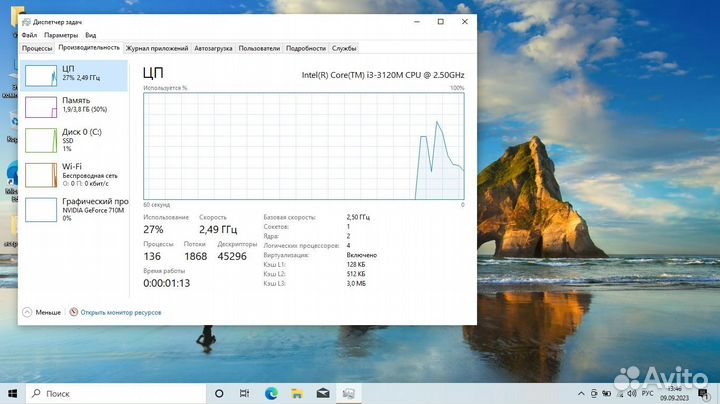Open the NVIDIA GeForce 710M GPU panel
This screenshot has width=720, height=404.
click(74, 210)
